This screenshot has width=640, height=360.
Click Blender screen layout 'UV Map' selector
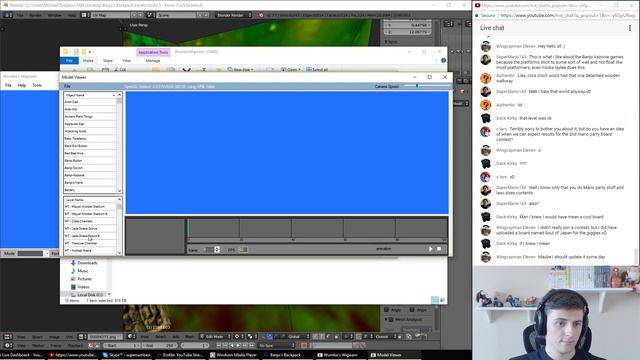click(x=110, y=15)
